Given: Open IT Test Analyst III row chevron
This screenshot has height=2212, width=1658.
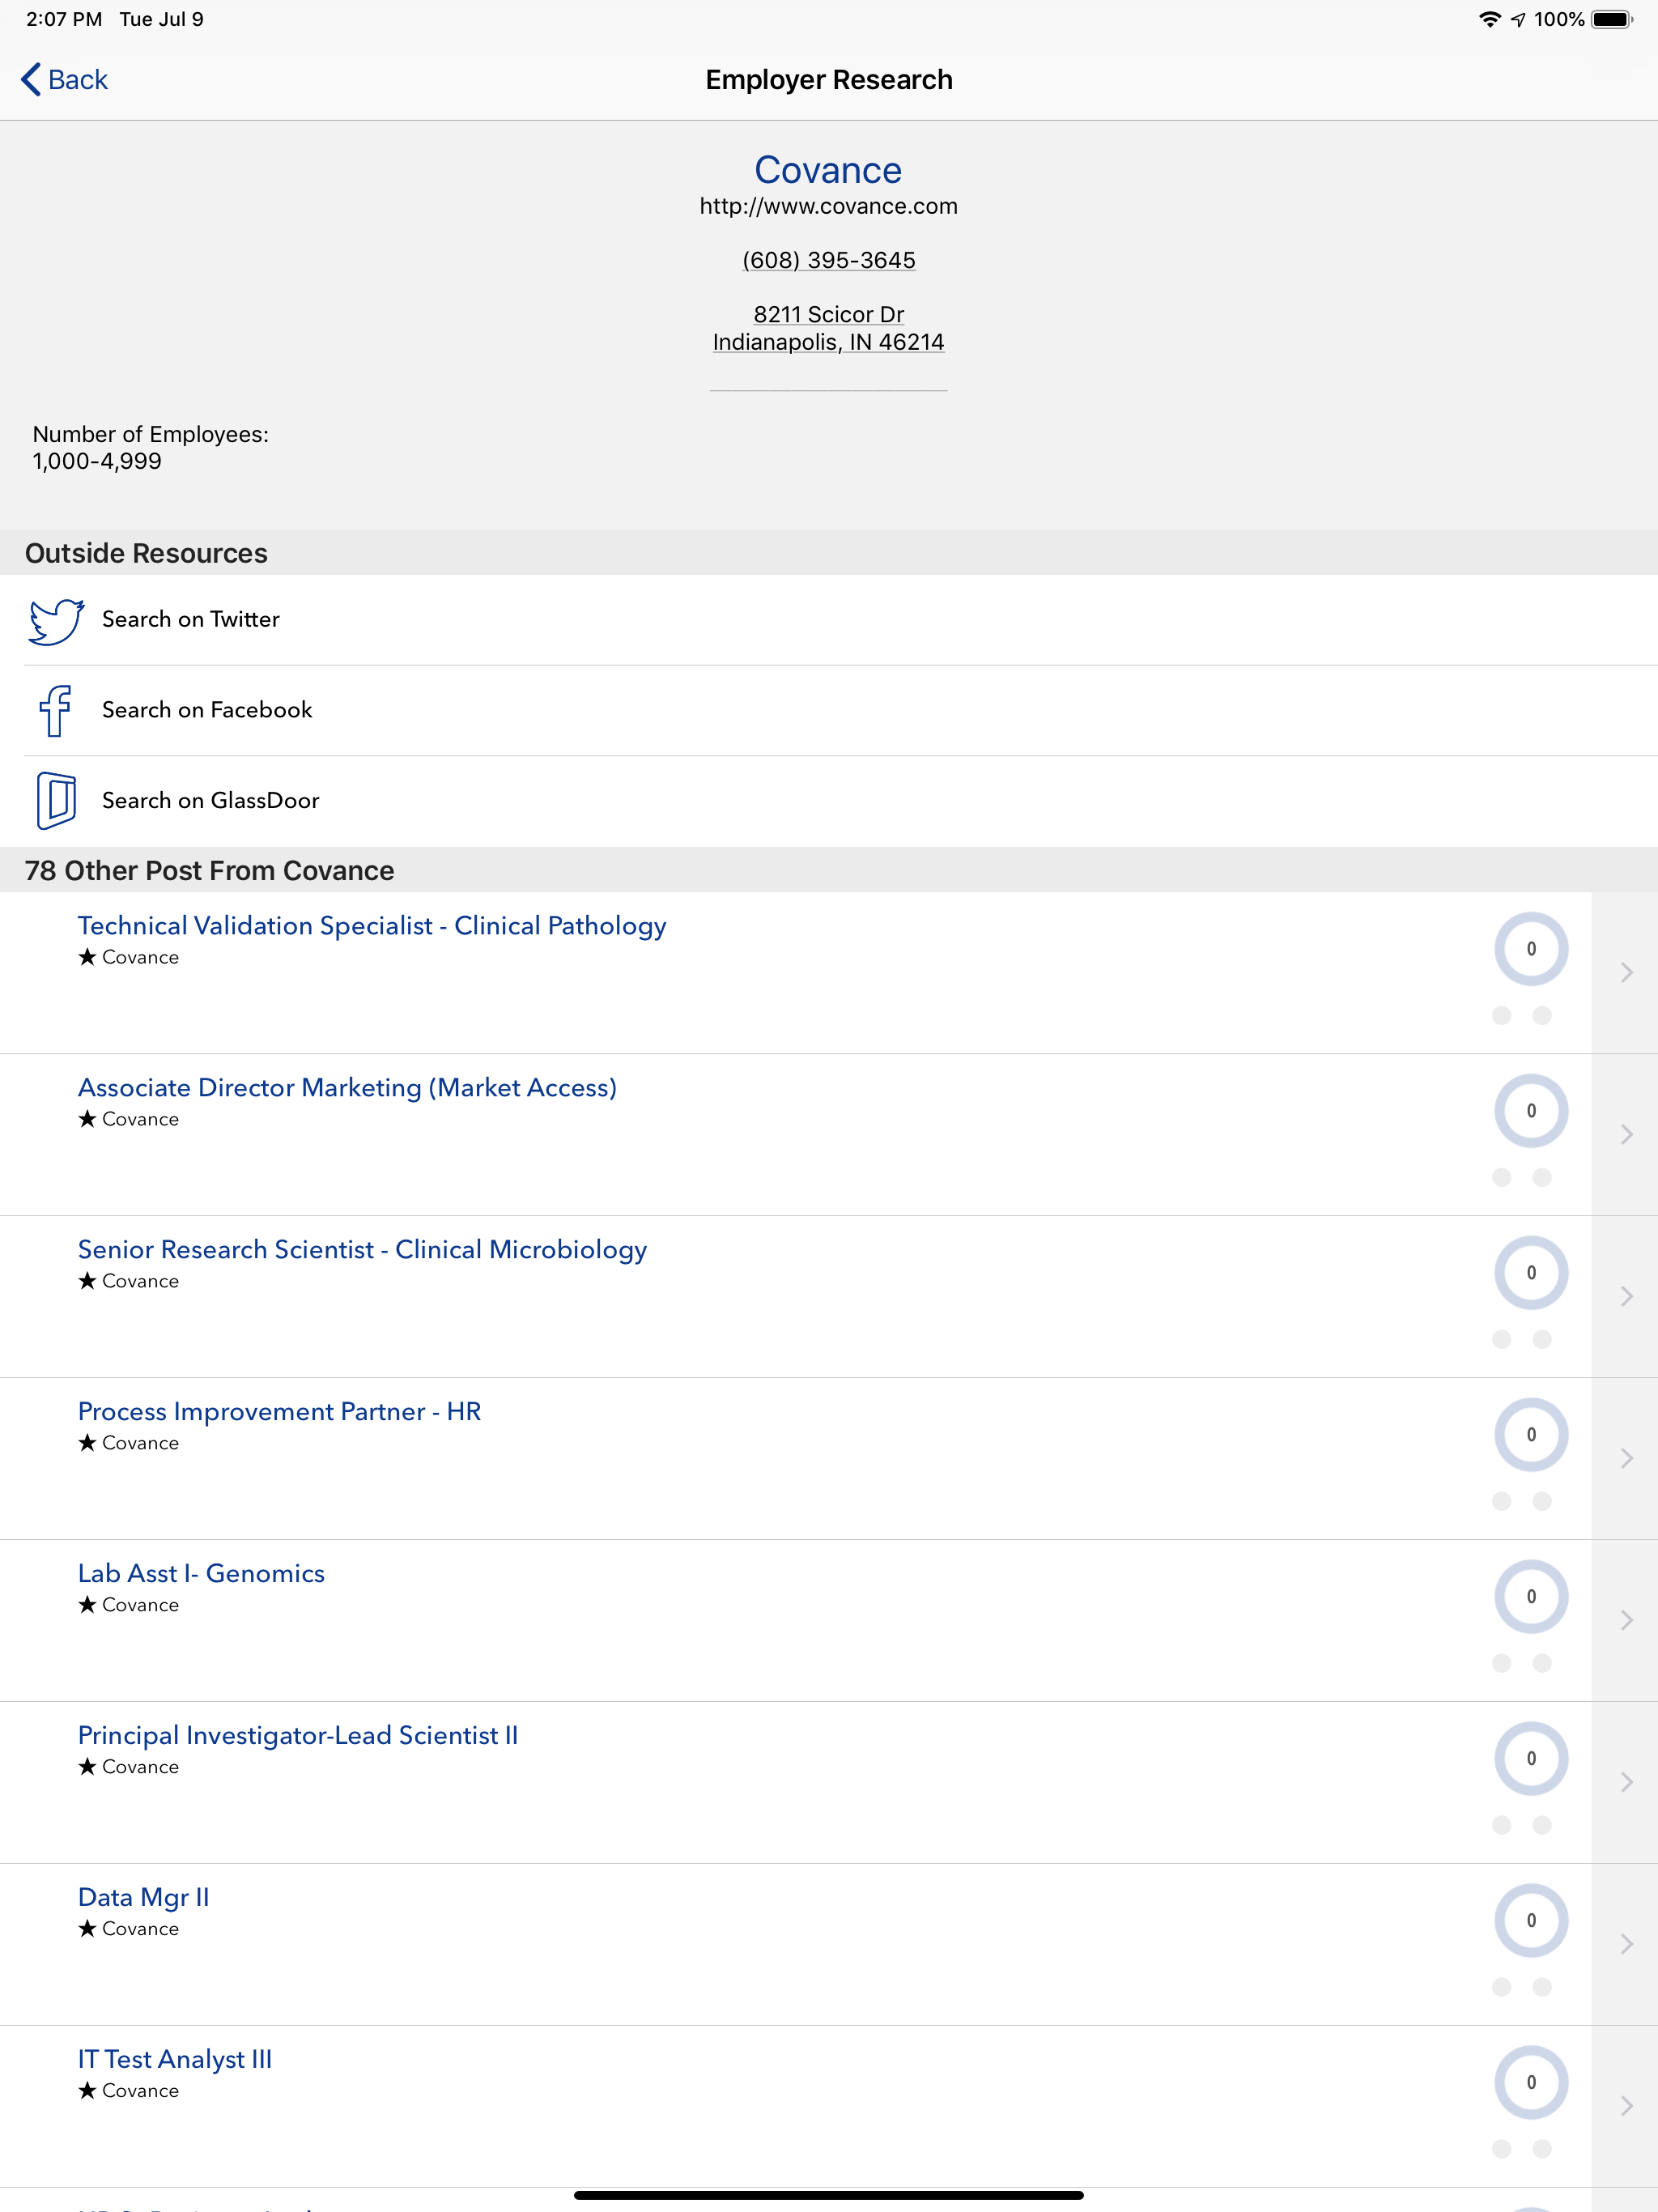Looking at the screenshot, I should point(1627,2107).
